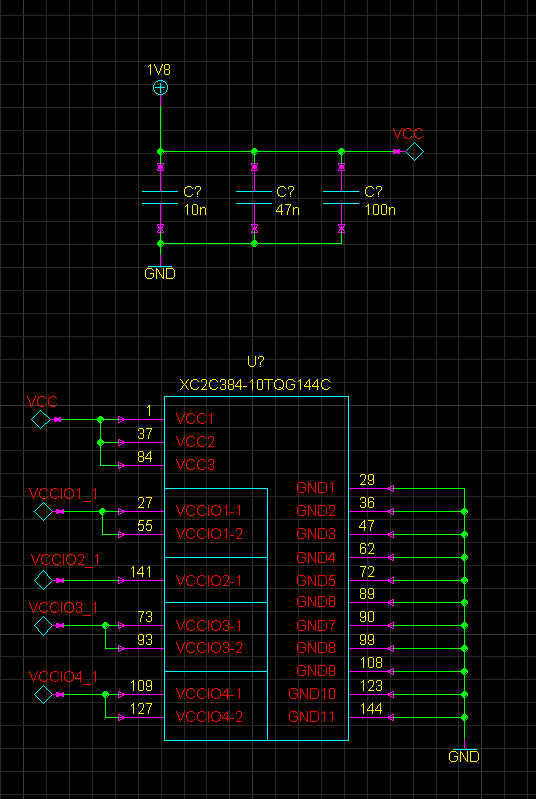Select the VCC port near the capacitors
The image size is (536, 799).
click(x=415, y=151)
